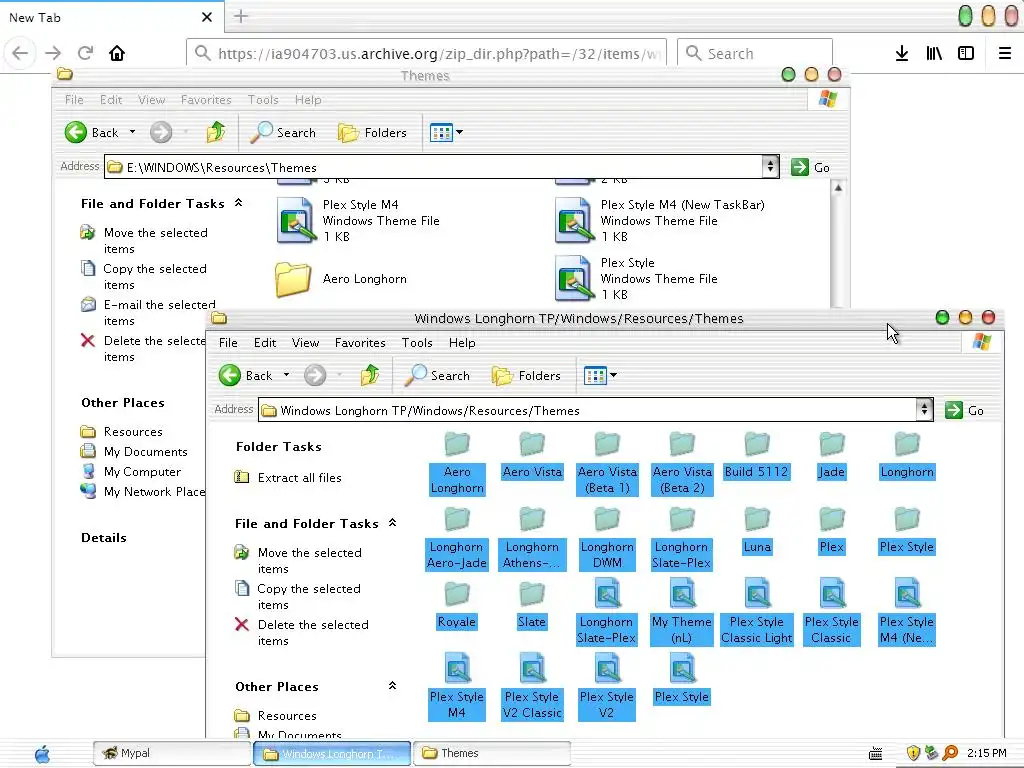Open address dropdown in Longhorn TP window
Image resolution: width=1024 pixels, height=768 pixels.
(x=925, y=409)
